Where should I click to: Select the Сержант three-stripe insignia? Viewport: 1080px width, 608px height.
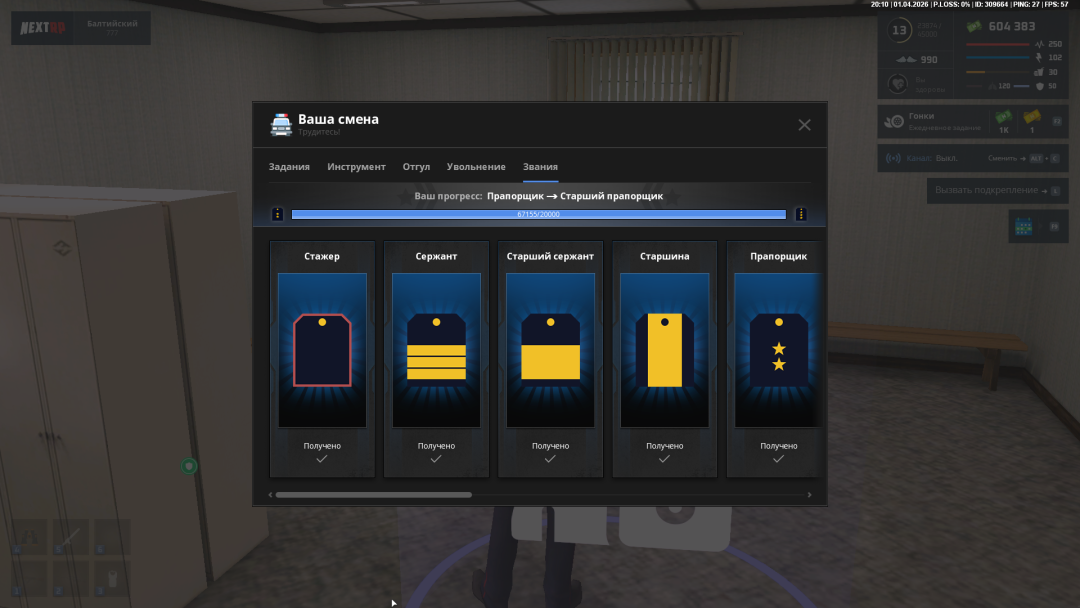pyautogui.click(x=436, y=350)
